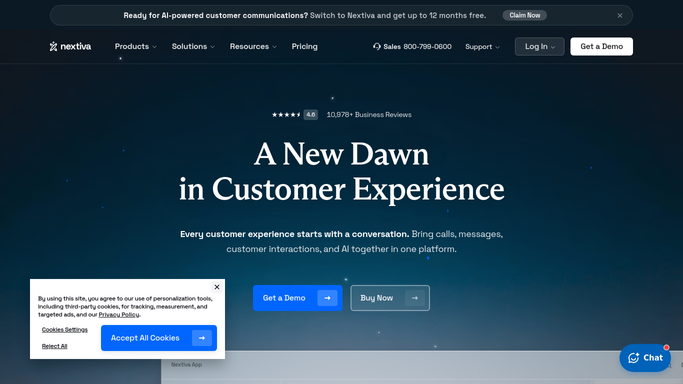Expand the Support dropdown
683x384 pixels.
(x=482, y=47)
